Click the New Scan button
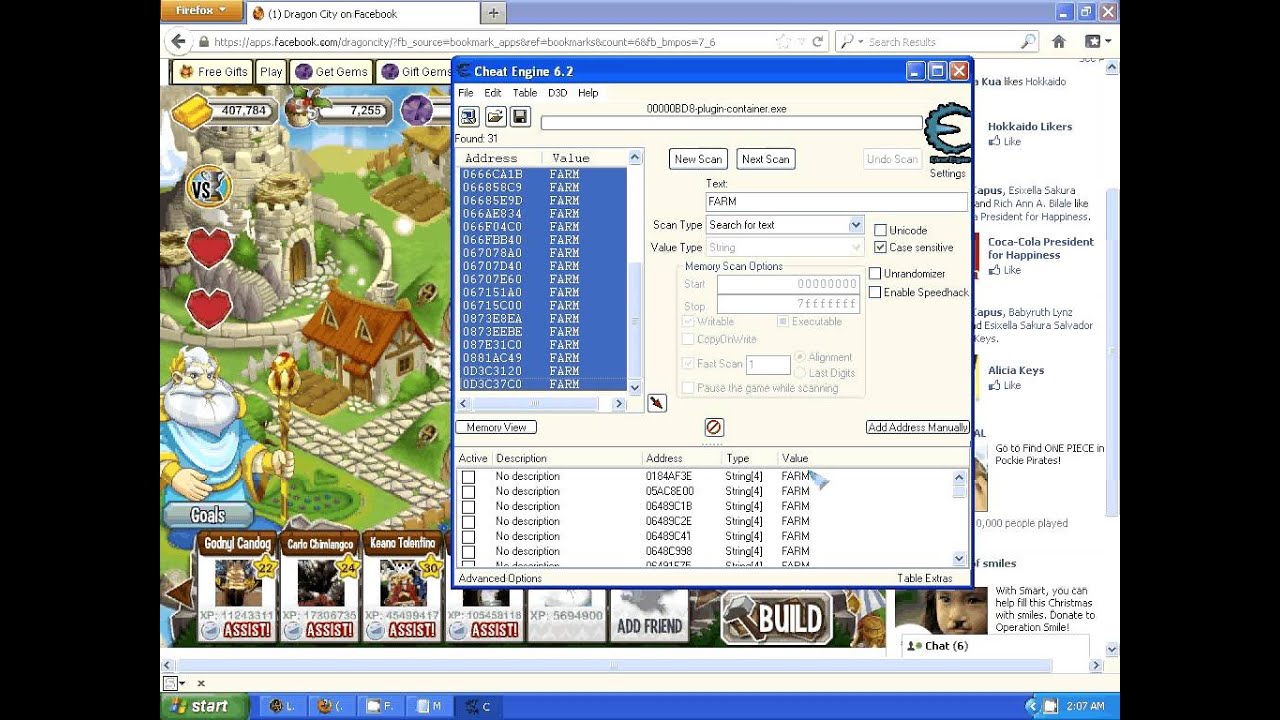 698,159
